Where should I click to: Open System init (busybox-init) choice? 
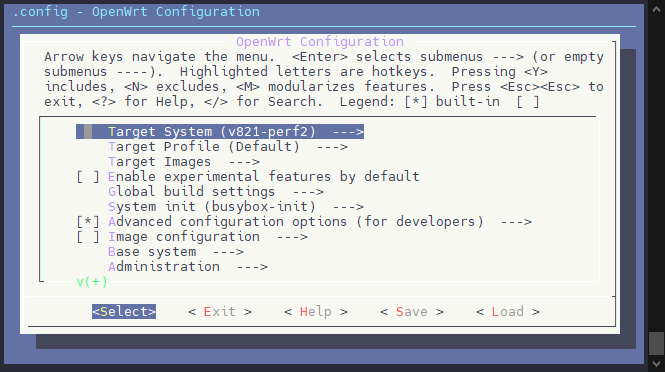(x=236, y=207)
